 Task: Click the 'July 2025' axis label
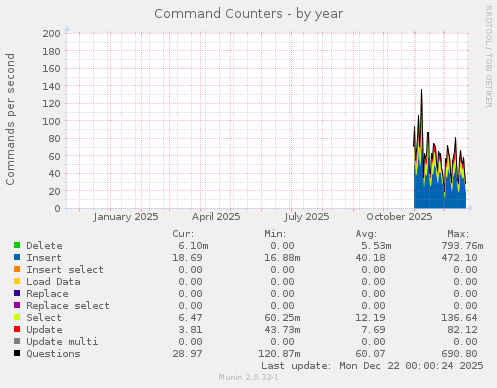tap(307, 217)
